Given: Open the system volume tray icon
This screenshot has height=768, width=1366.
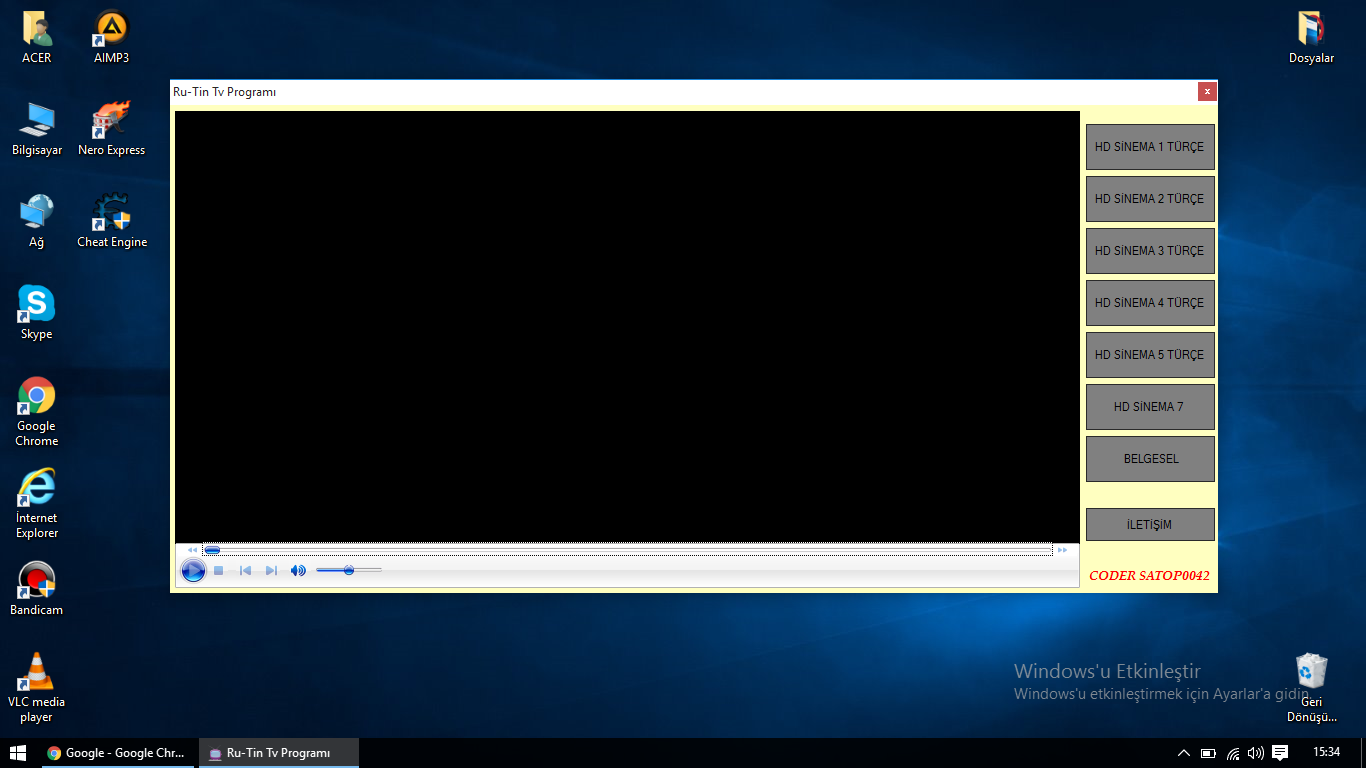Looking at the screenshot, I should (1256, 753).
